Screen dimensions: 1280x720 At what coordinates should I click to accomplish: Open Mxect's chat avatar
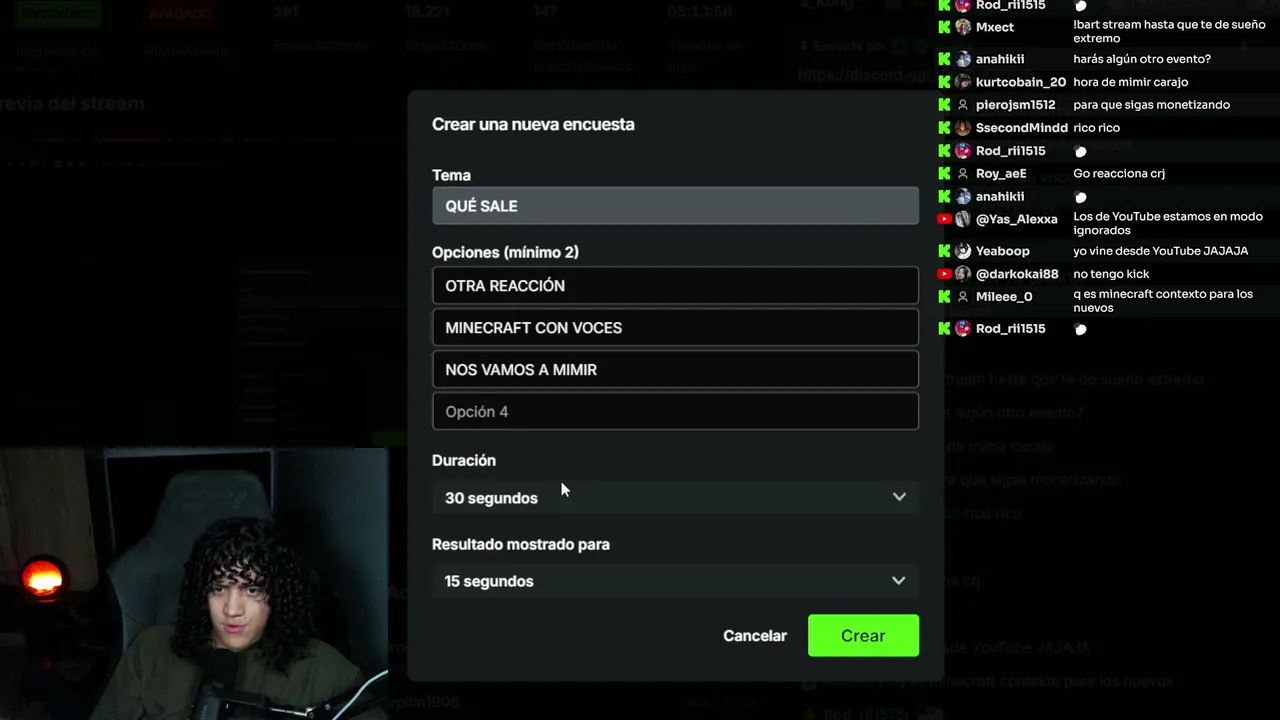tap(963, 27)
